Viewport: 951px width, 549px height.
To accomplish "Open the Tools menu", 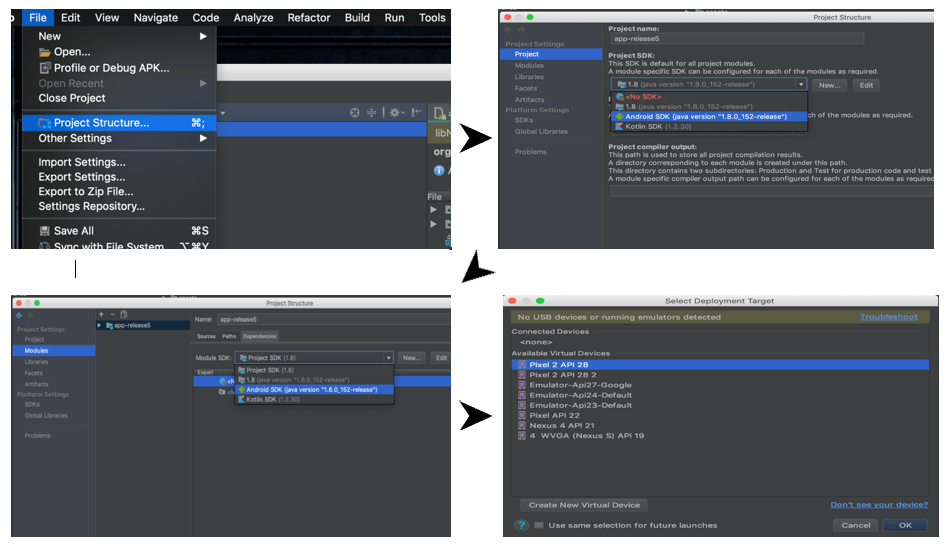I will point(432,18).
